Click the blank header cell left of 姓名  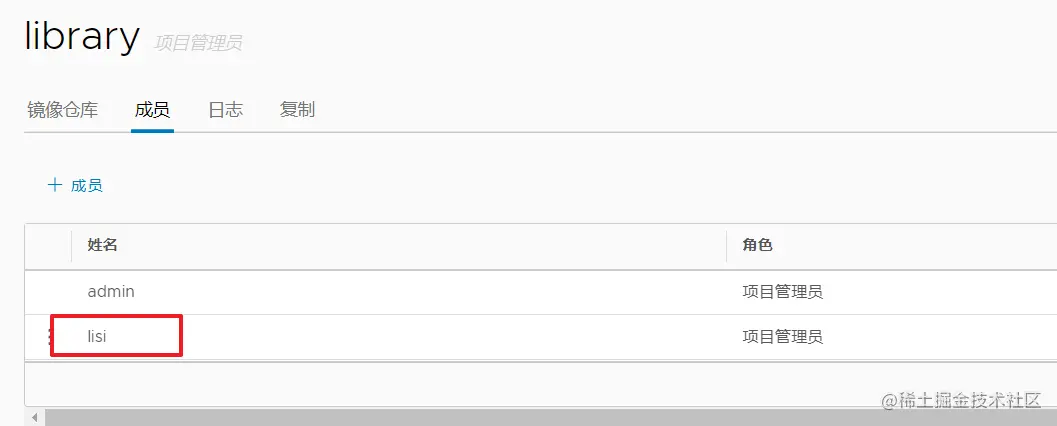point(48,246)
